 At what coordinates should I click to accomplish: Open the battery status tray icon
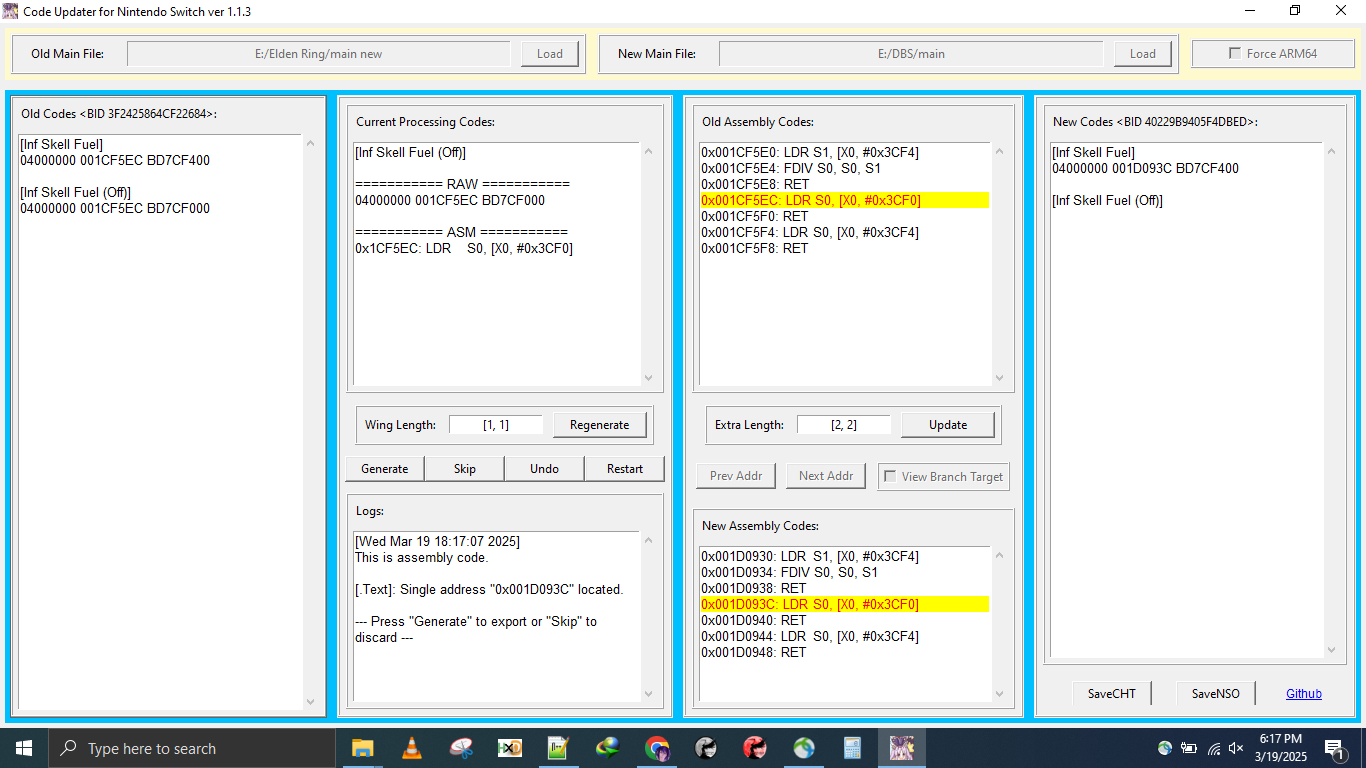click(x=1189, y=748)
